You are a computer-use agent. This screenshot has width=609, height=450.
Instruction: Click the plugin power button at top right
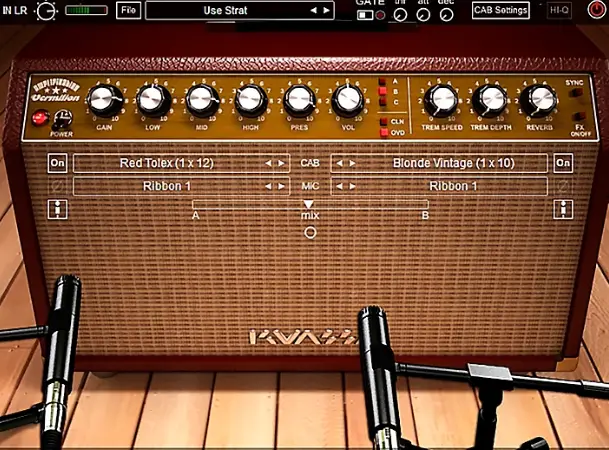click(x=596, y=10)
